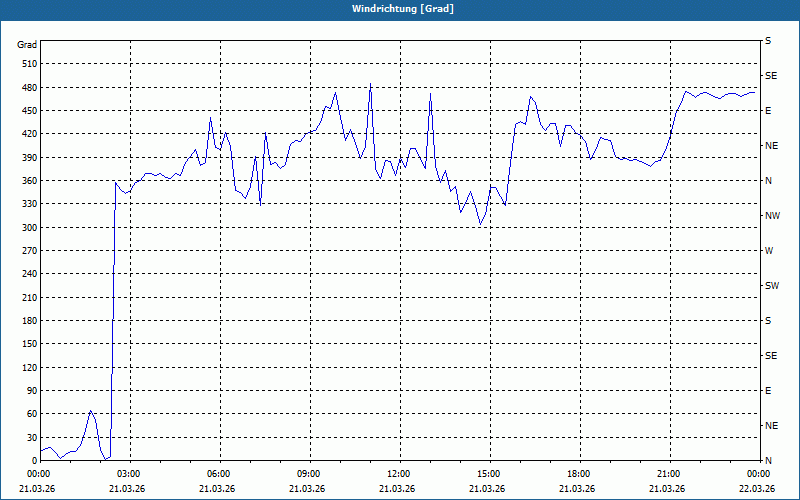
Task: Click the Windrichtung [Grad] title bar
Action: coord(400,9)
